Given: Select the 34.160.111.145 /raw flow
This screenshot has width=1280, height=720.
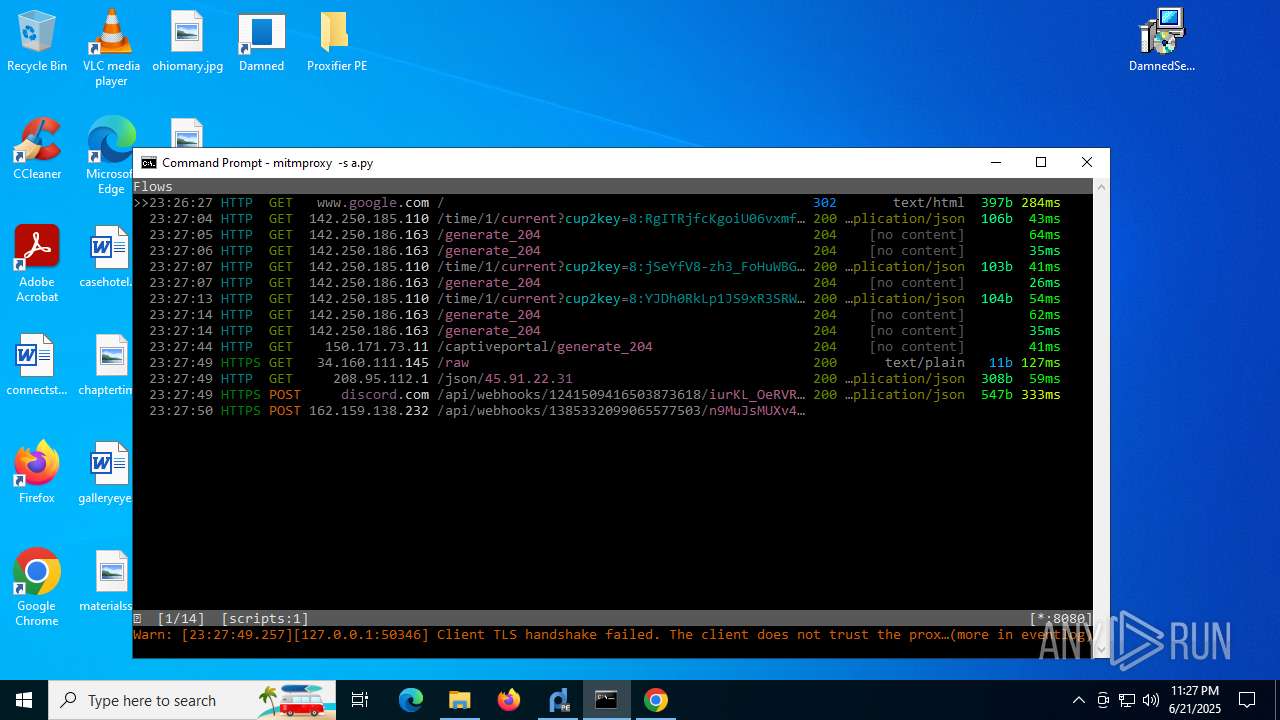Looking at the screenshot, I should point(612,363).
